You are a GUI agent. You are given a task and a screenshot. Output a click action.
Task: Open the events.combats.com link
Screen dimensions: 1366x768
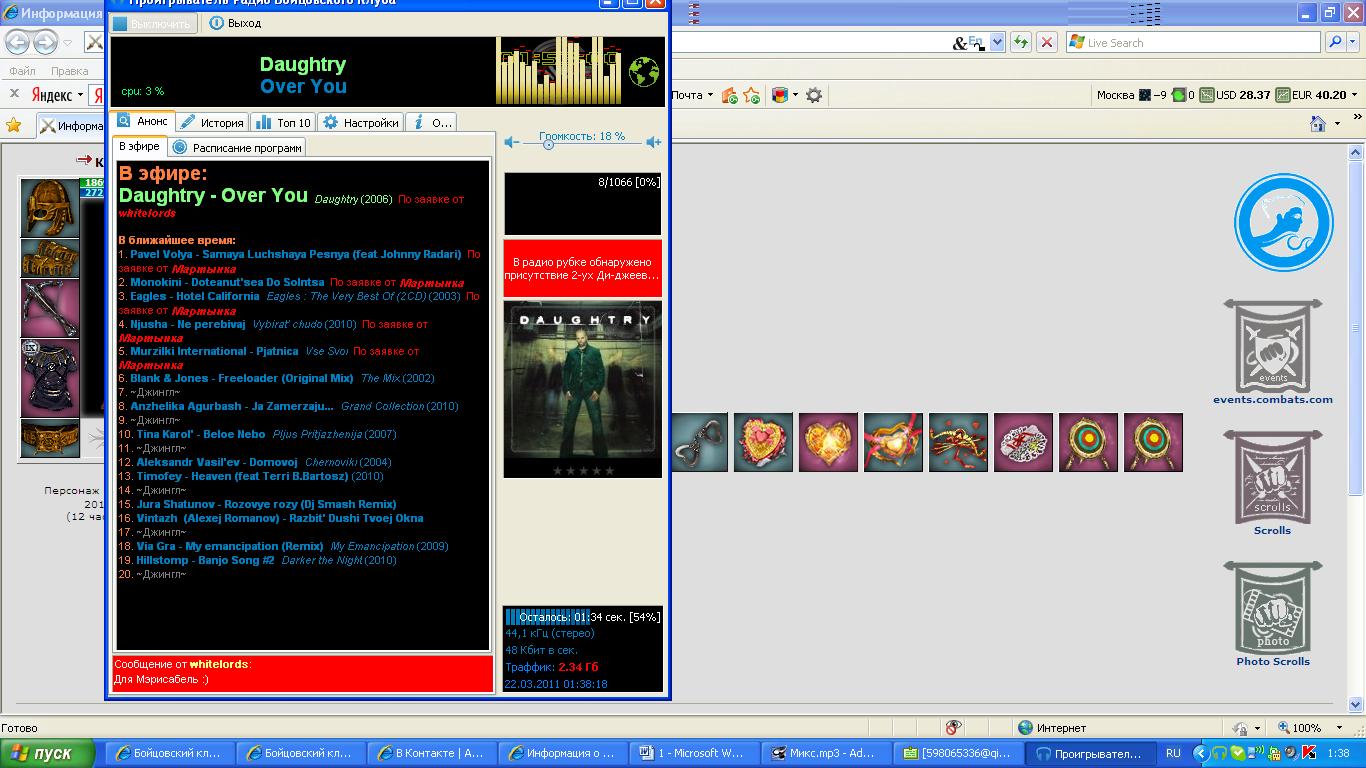coord(1272,399)
